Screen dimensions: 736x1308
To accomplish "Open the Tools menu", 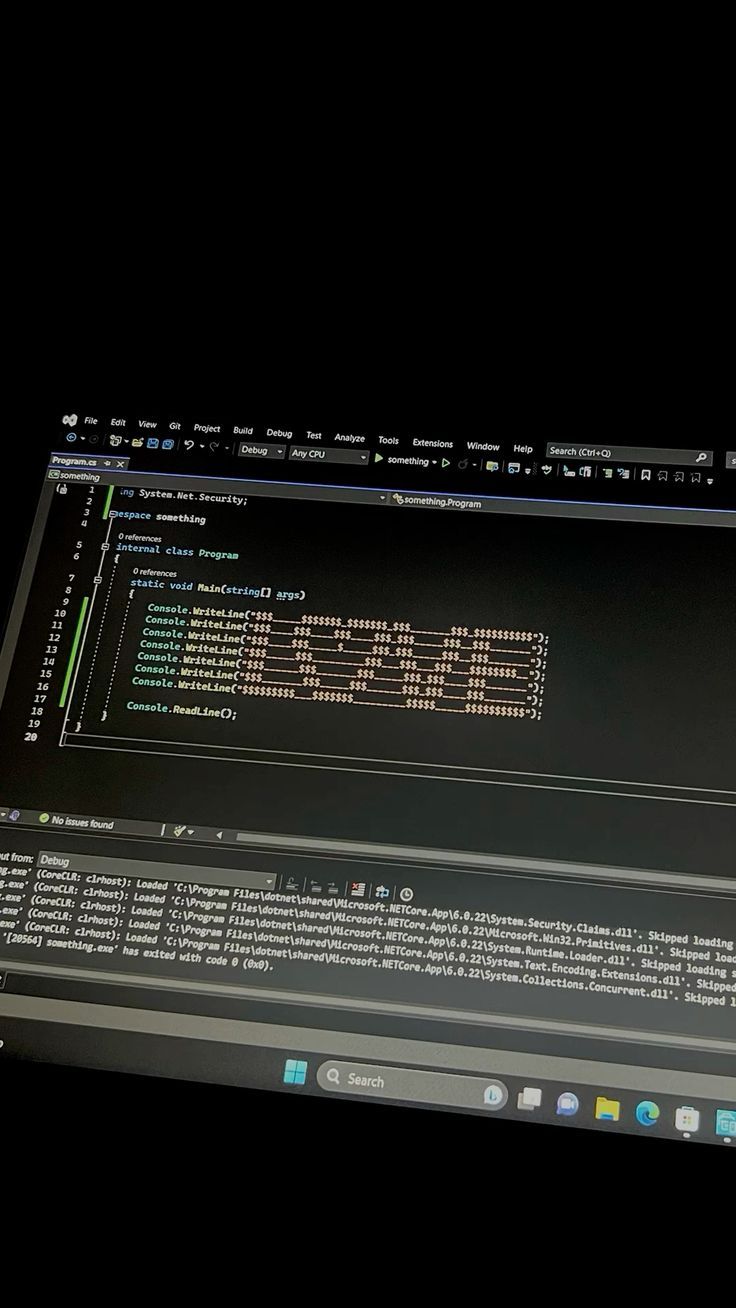I will click(388, 440).
